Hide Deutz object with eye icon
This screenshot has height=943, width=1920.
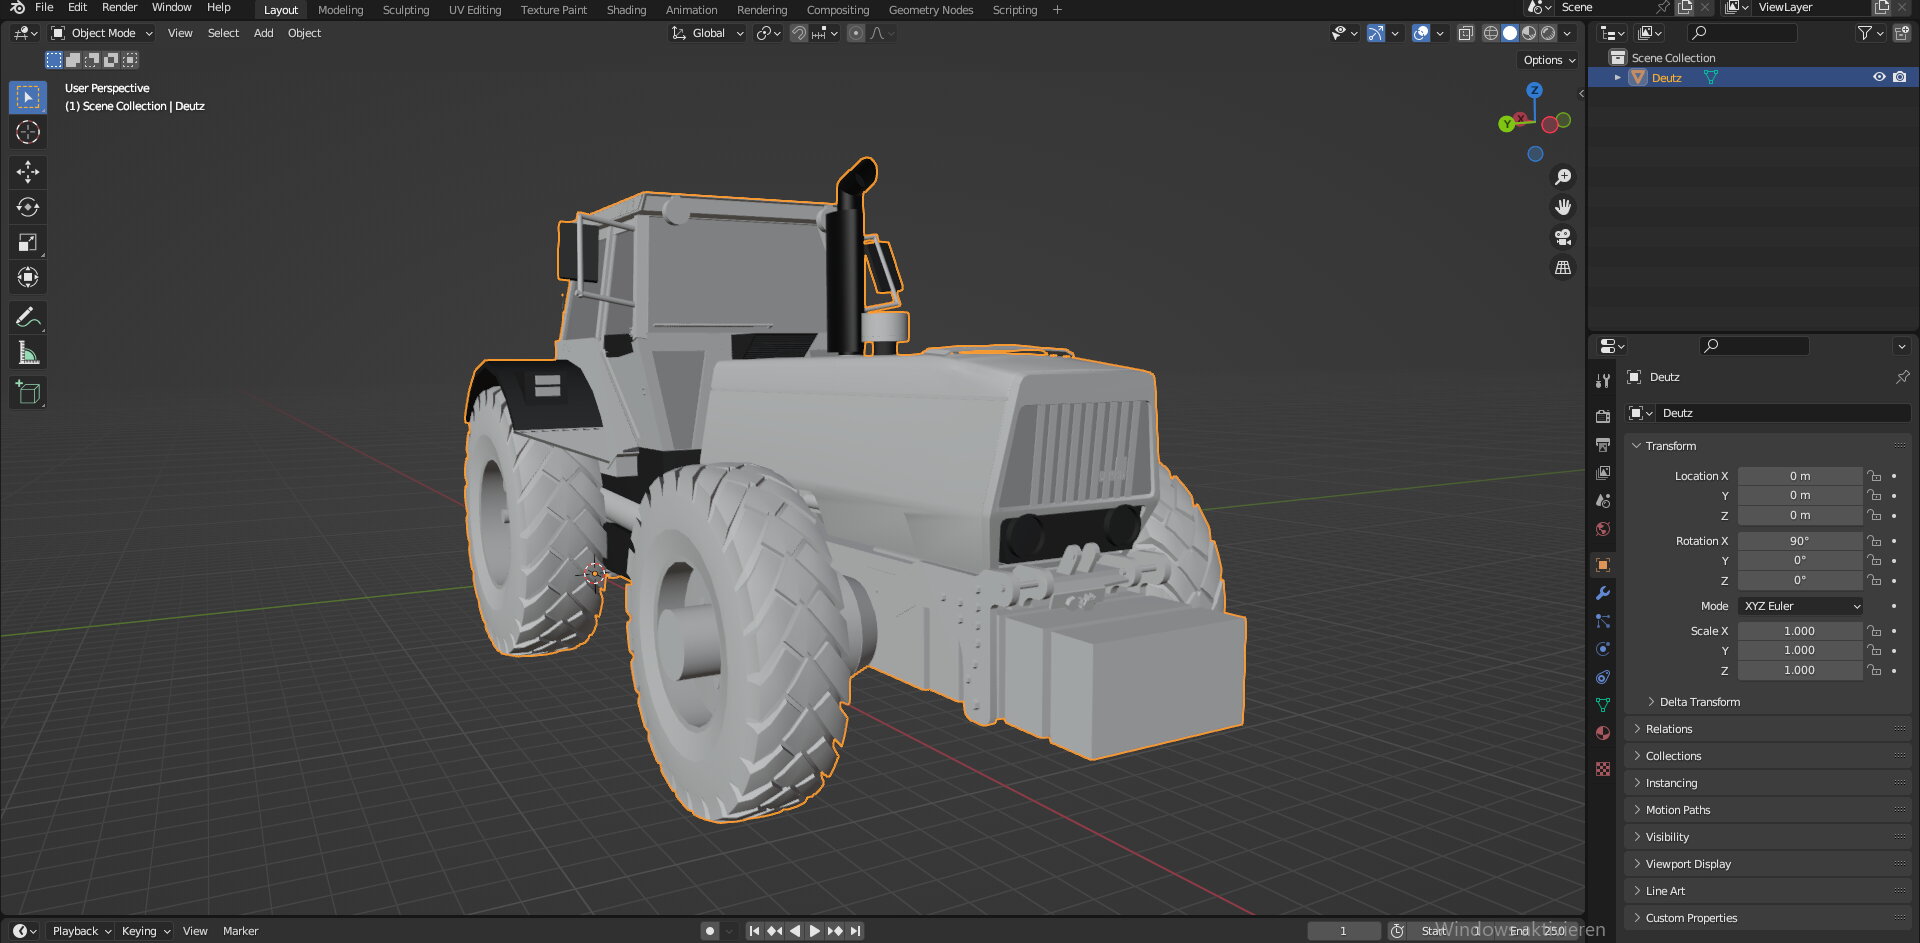point(1879,77)
